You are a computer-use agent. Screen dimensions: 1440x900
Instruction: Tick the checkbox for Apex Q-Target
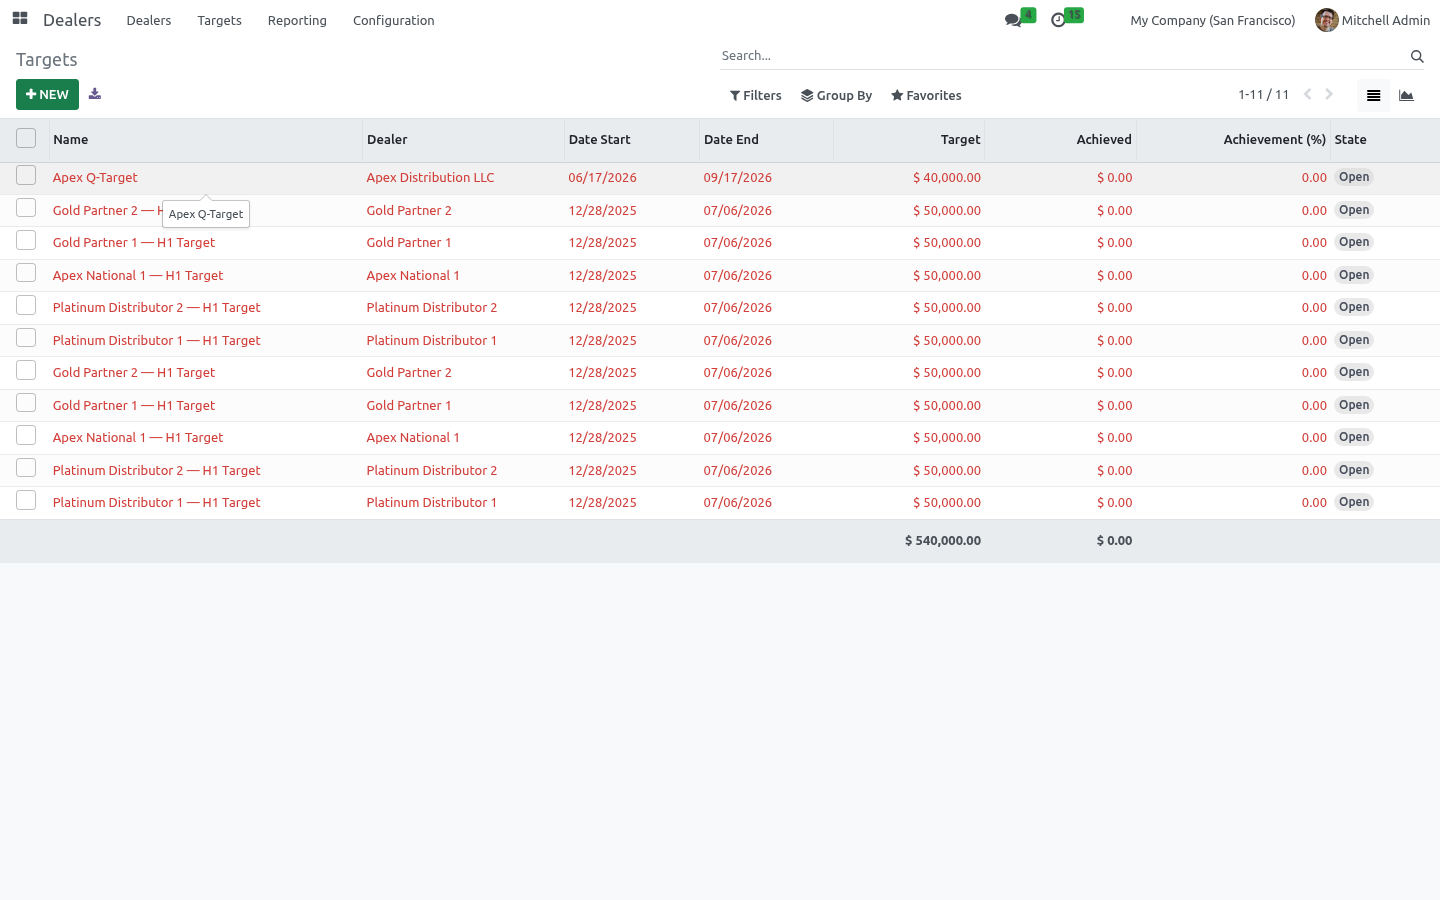click(x=26, y=176)
